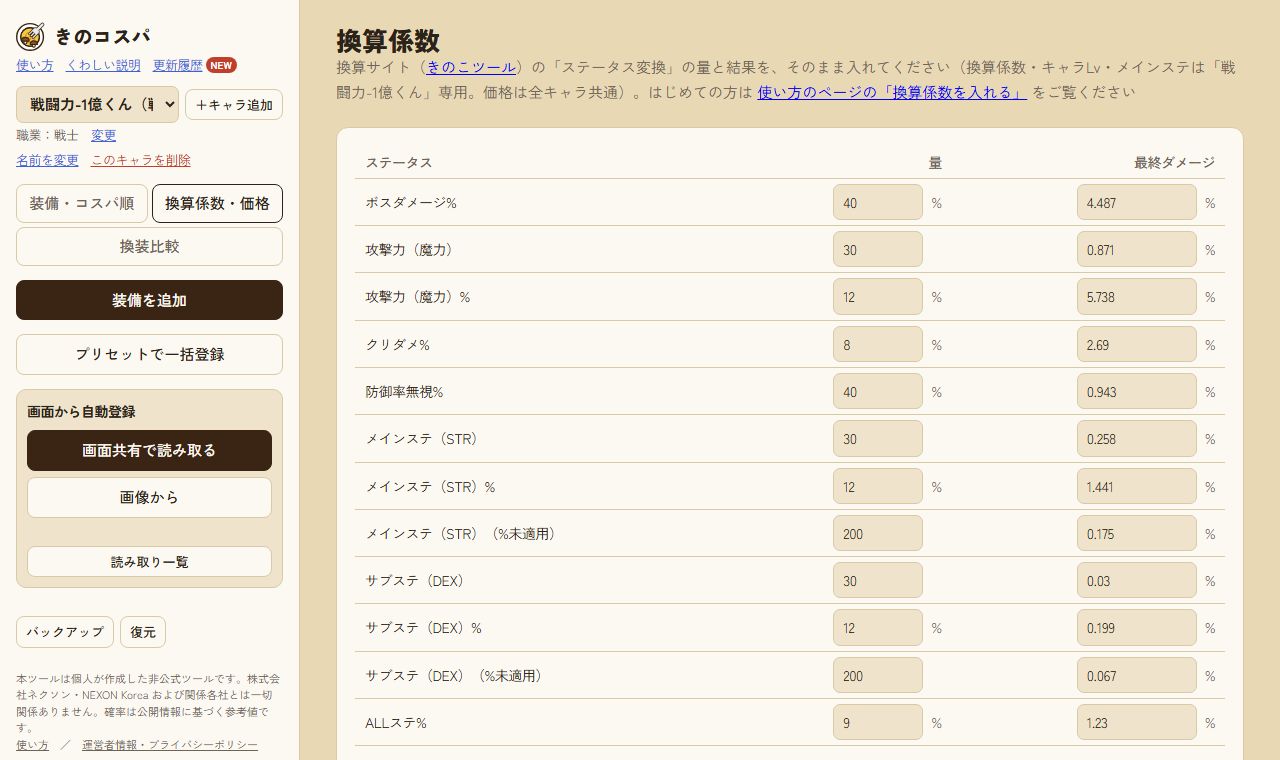
Task: Click the 最終ダメージ column header
Action: click(1174, 162)
